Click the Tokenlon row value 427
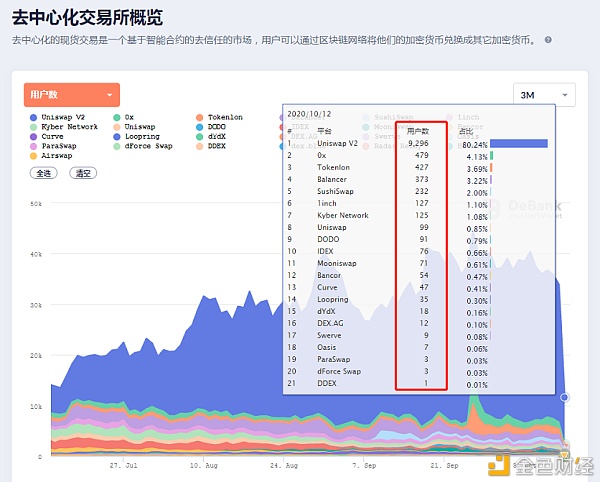This screenshot has height=482, width=600. click(x=422, y=168)
